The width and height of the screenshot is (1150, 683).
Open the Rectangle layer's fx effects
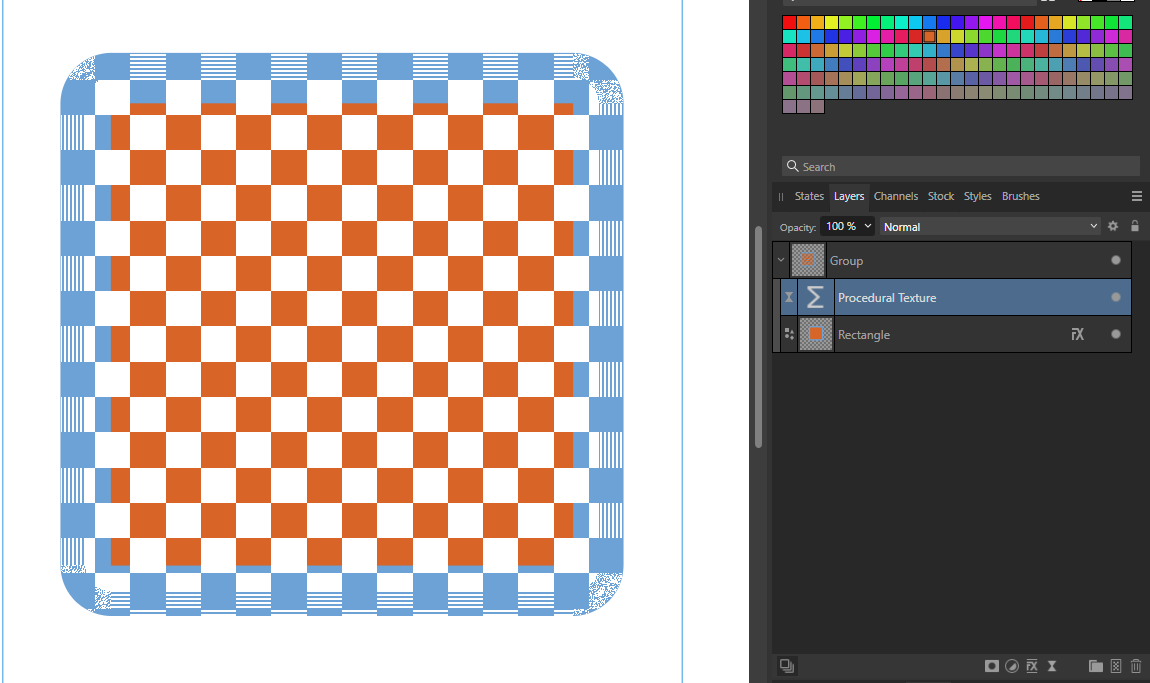[x=1077, y=334]
